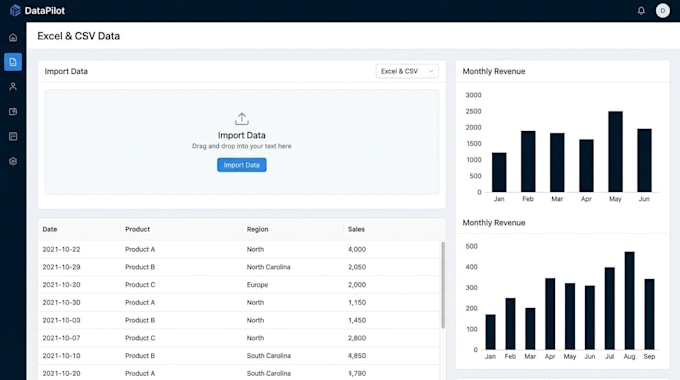Screen dimensions: 680x380
Task: Select the 2021-10-29 date cell
Action: pyautogui.click(x=61, y=267)
